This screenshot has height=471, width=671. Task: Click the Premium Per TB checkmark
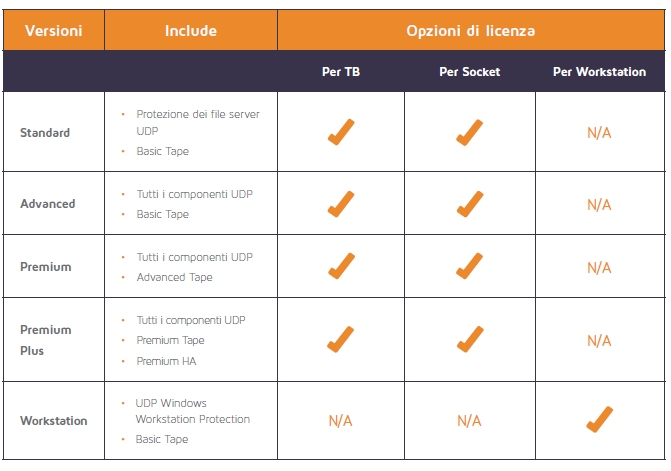[341, 266]
